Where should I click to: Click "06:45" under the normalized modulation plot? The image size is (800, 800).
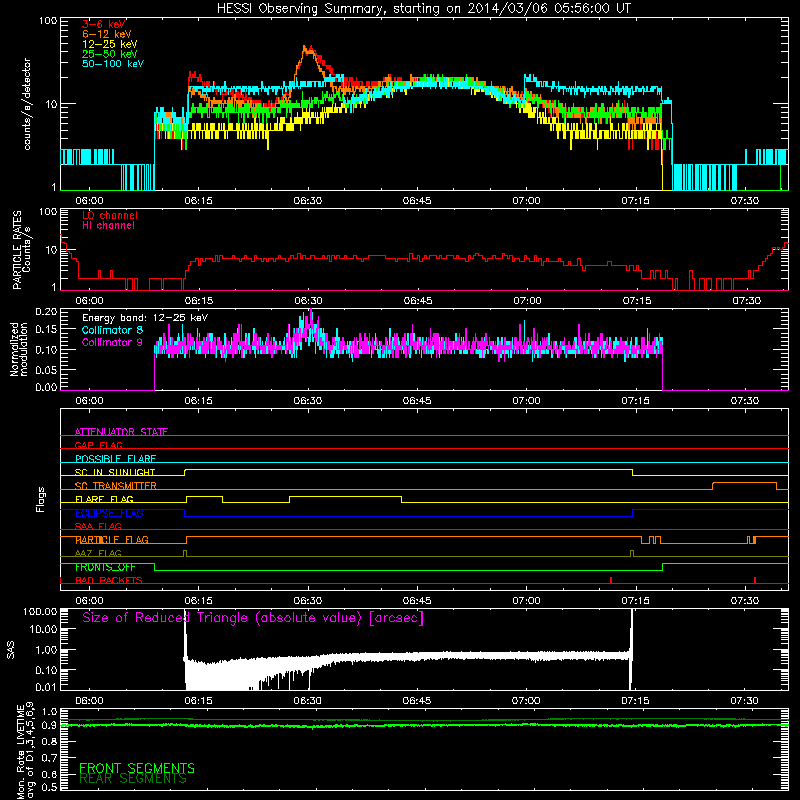click(x=417, y=401)
